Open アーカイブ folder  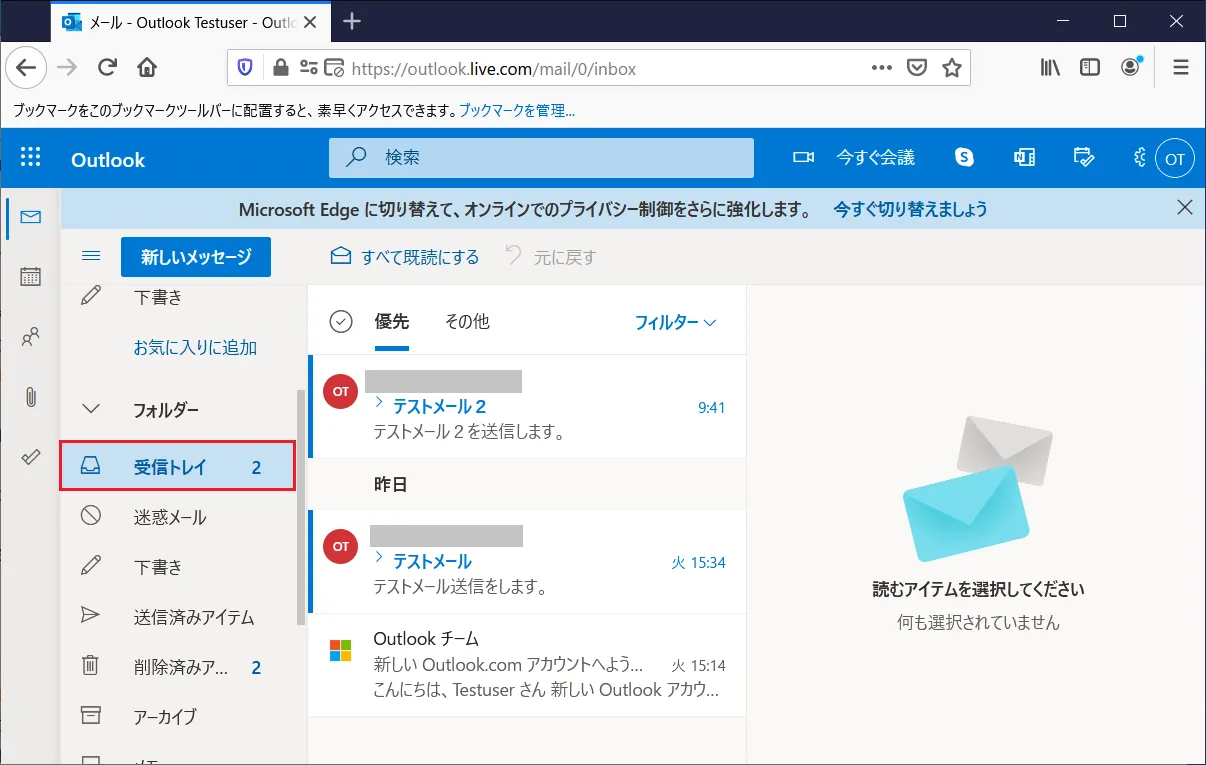178,717
